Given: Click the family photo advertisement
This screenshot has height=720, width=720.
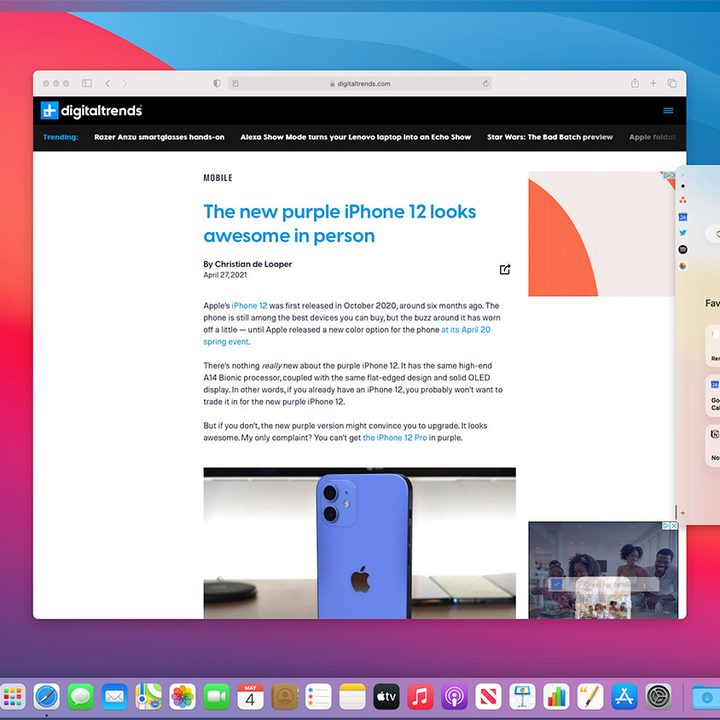Looking at the screenshot, I should coord(603,570).
